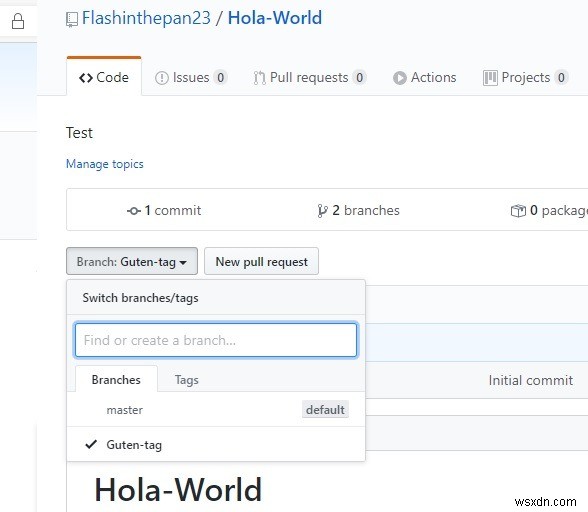Click the Hola-World README heading
588x512 pixels.
(x=178, y=489)
